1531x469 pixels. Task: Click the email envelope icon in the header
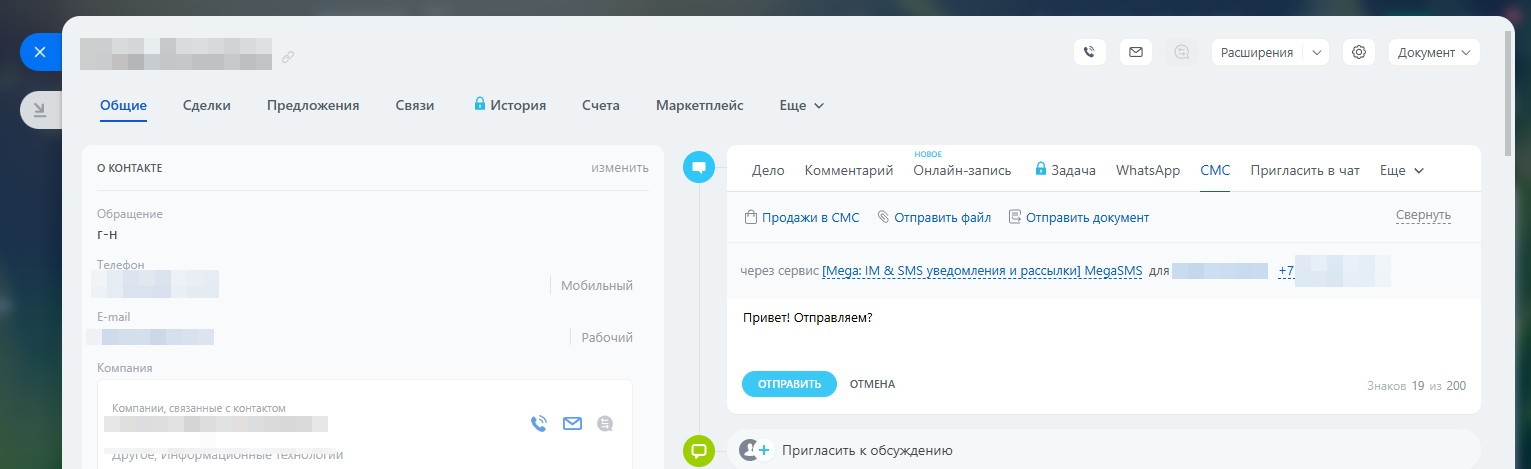[1135, 52]
